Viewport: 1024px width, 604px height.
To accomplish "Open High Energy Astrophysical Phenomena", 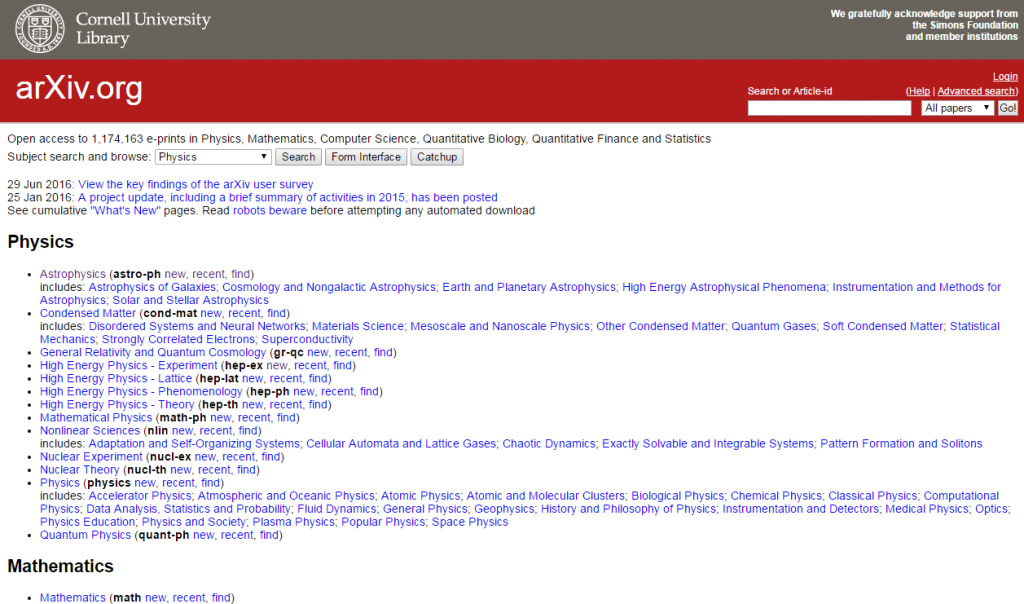I will coord(724,287).
